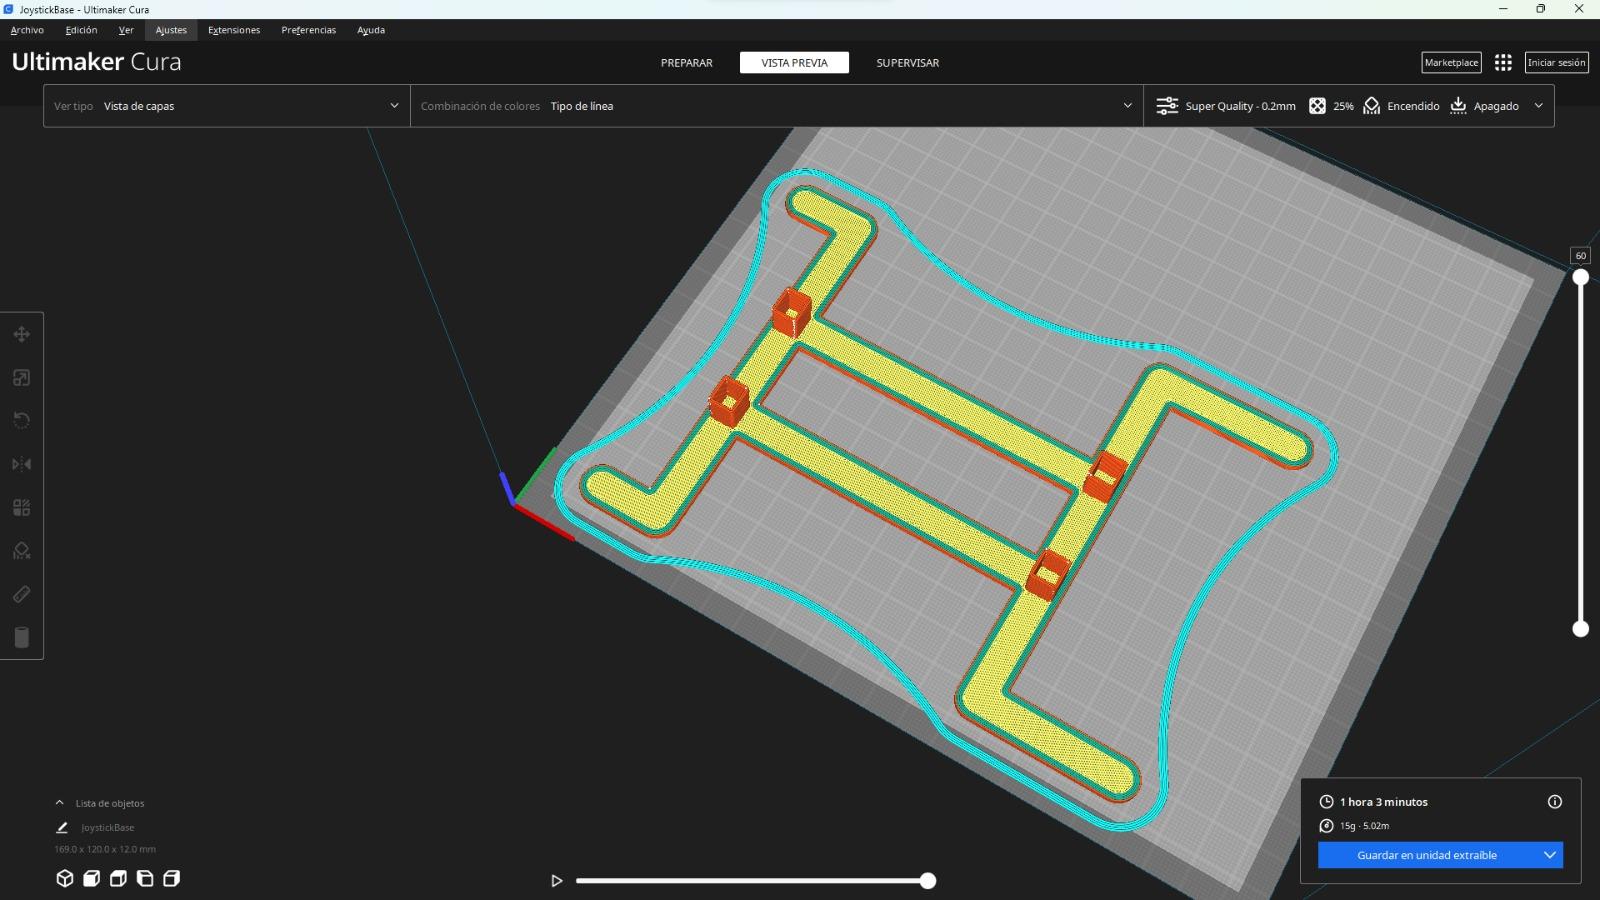The width and height of the screenshot is (1600, 900).
Task: Open the Combinación de colores dropdown
Action: click(x=777, y=106)
